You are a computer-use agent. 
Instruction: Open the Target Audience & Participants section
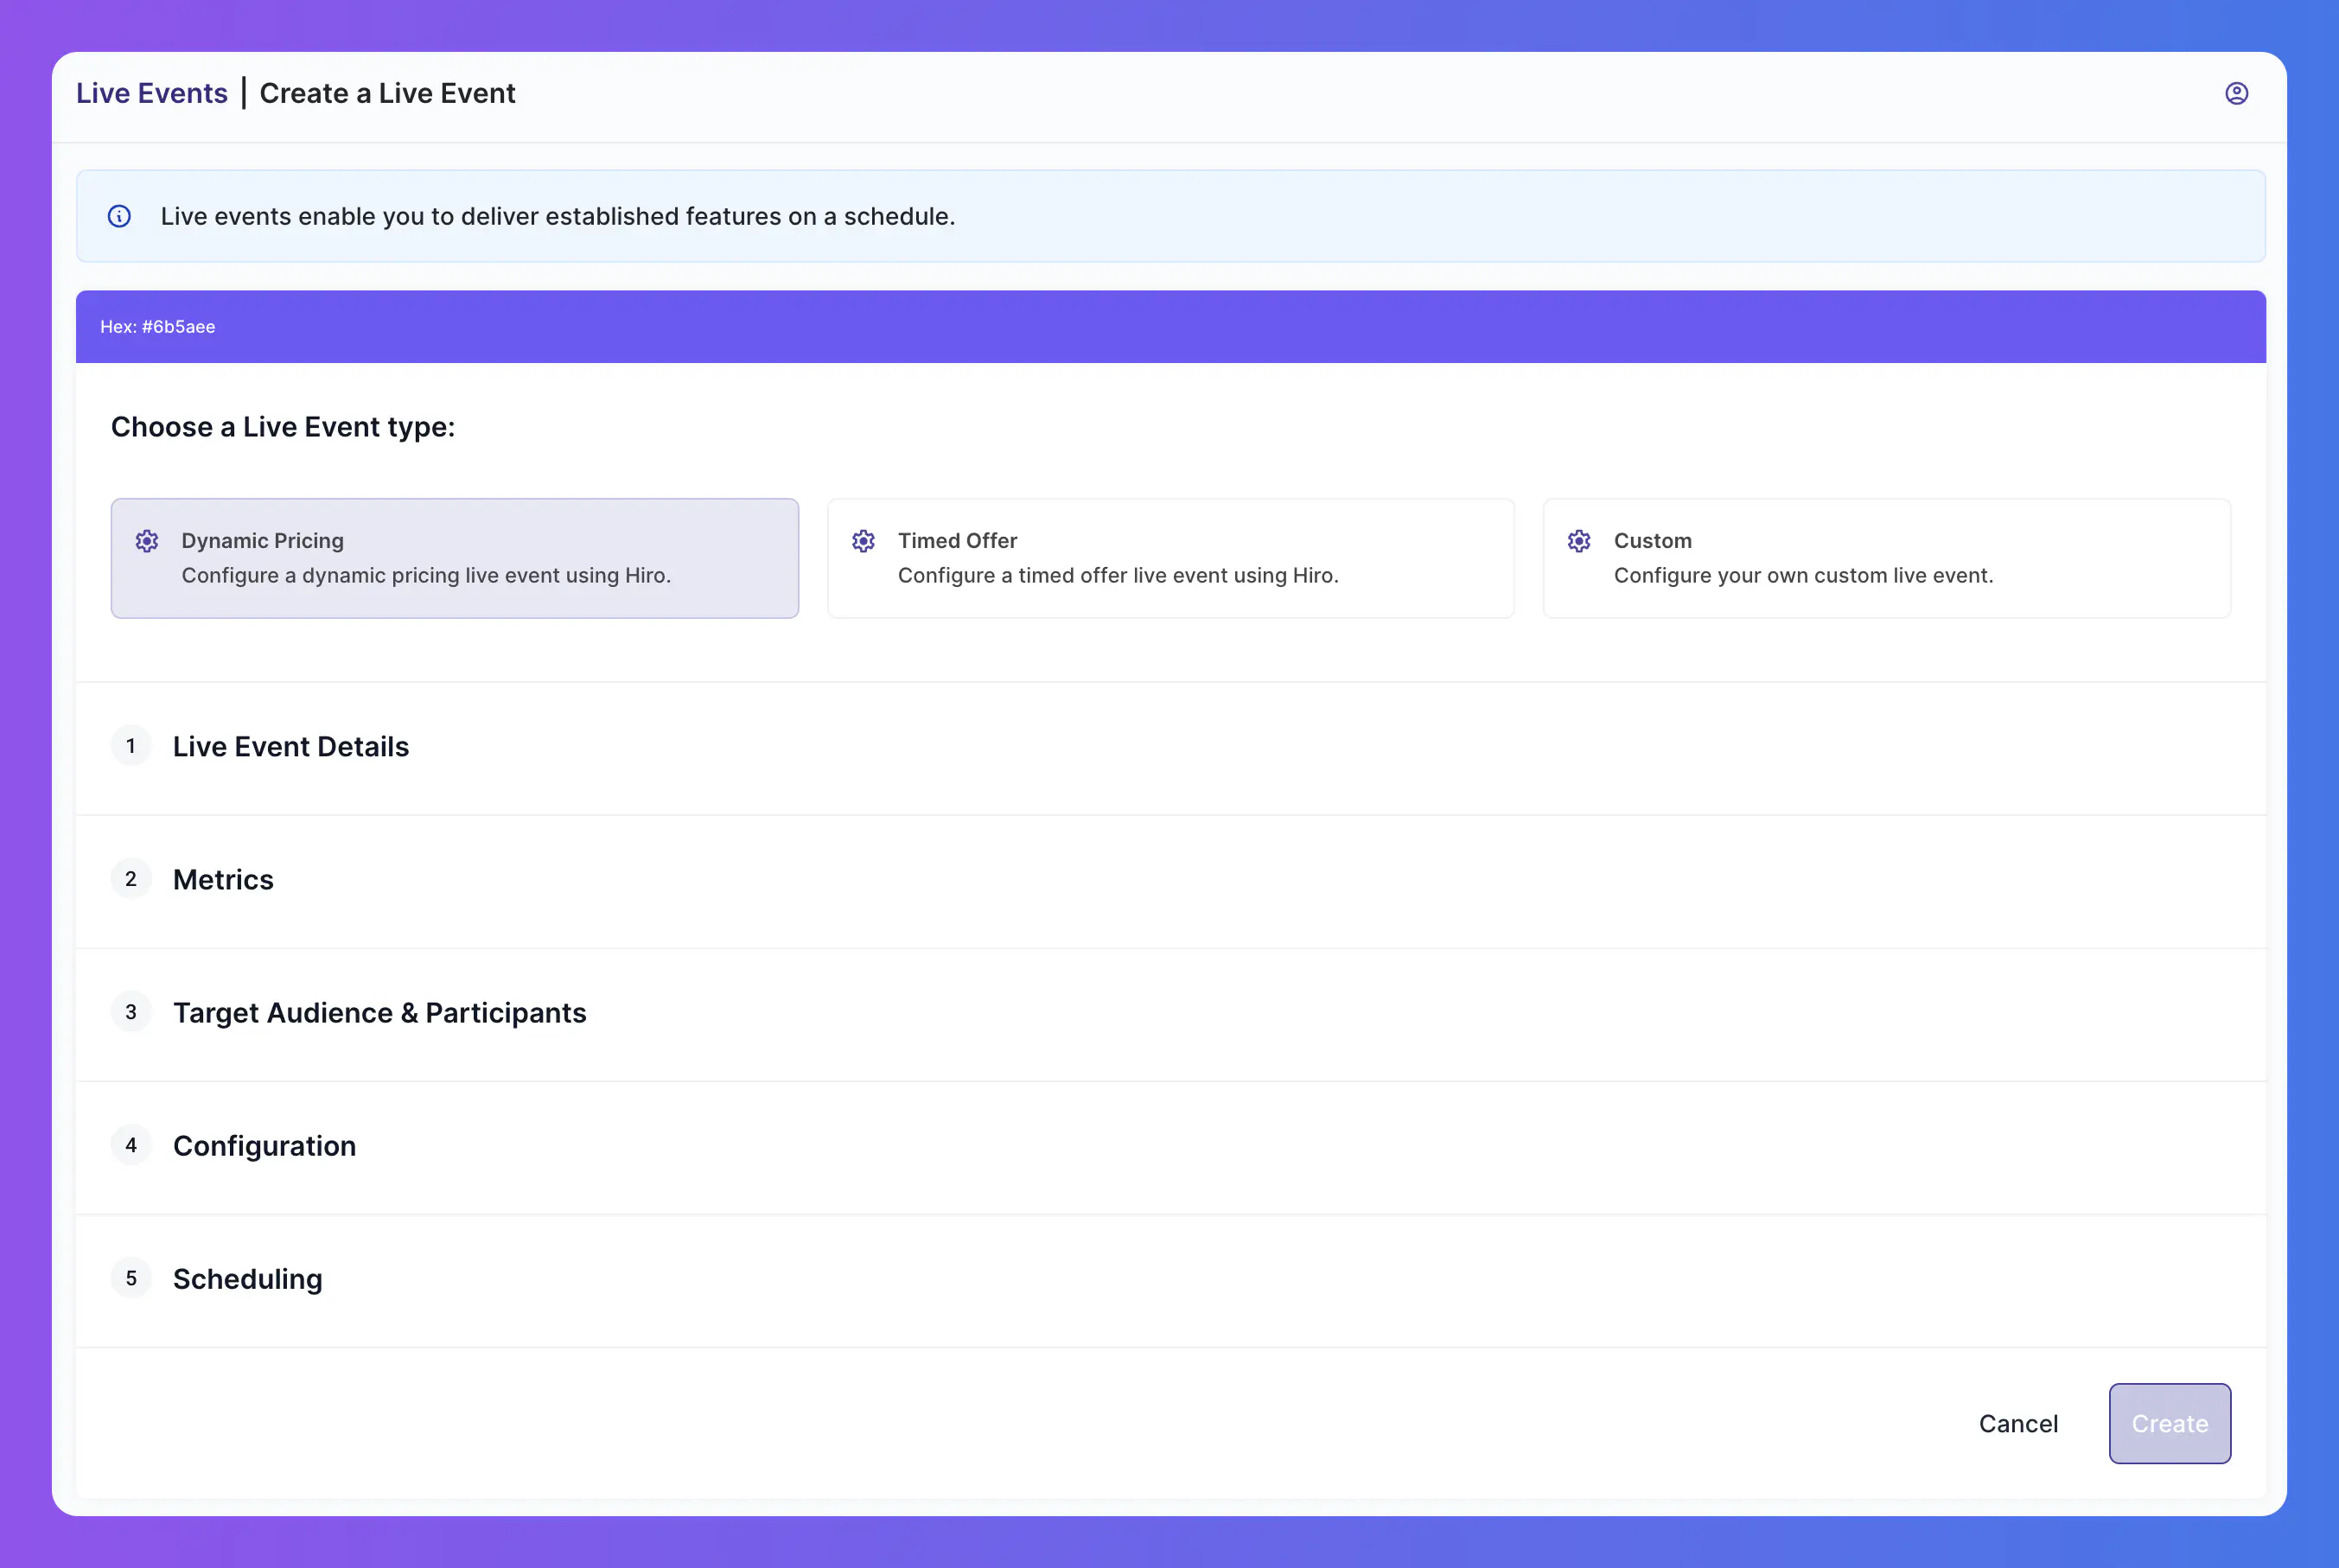[x=1171, y=1013]
